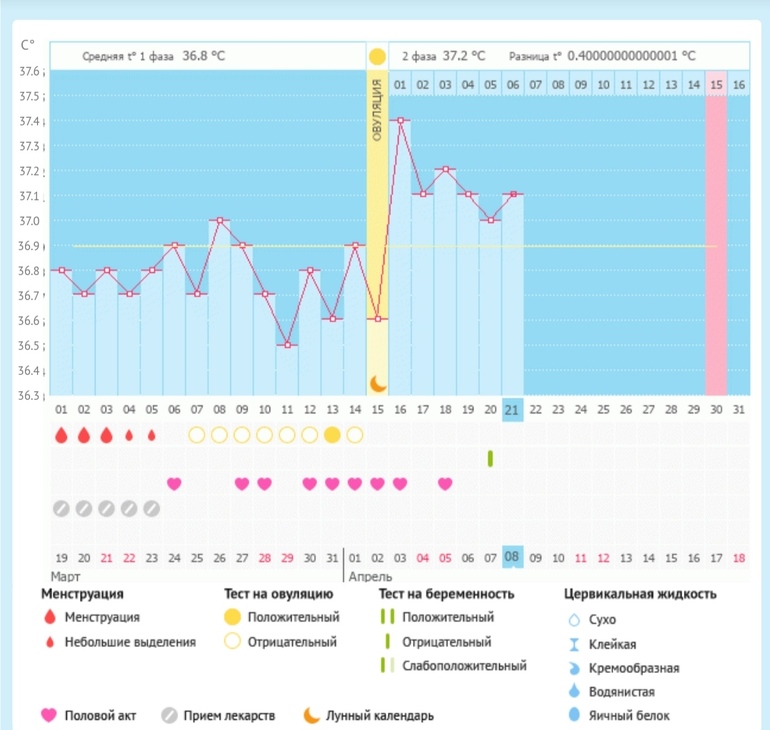The height and width of the screenshot is (730, 770).
Task: Click the filled positive ovulation test circle
Action: [332, 434]
